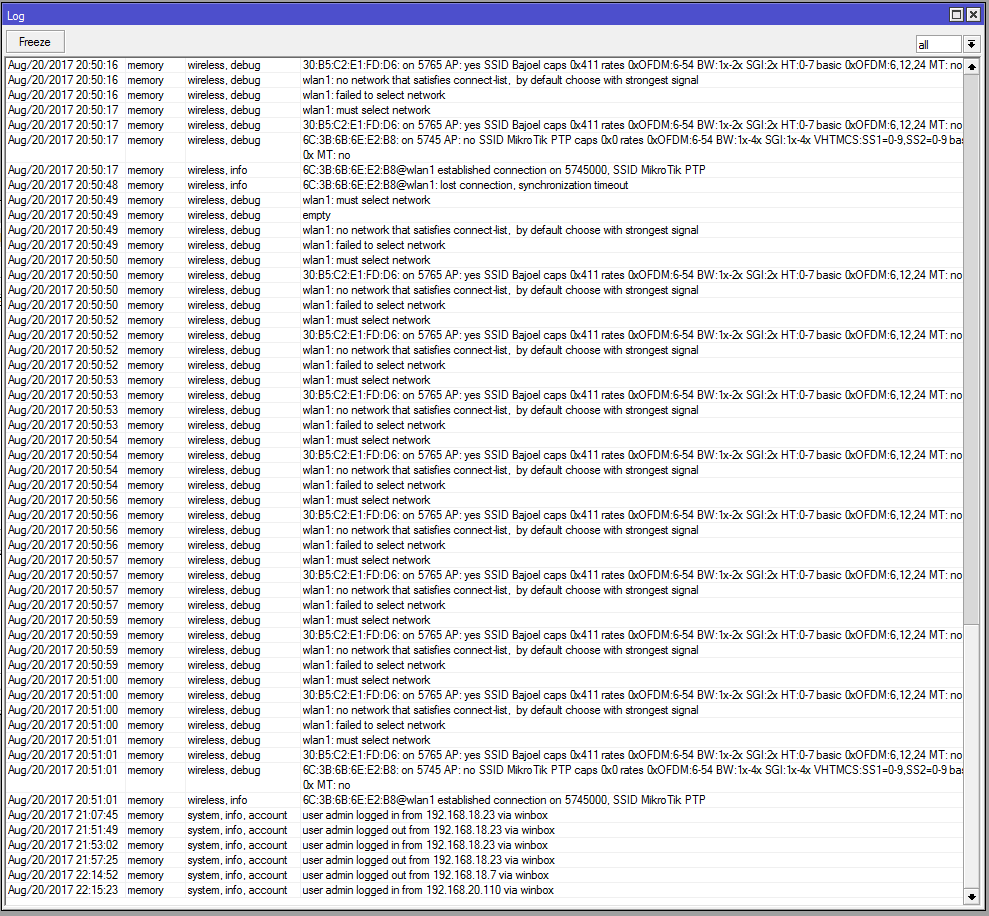Screen dimensions: 989x916
Task: Click 'wireless, info' topic at 20:51:01
Action: [x=217, y=800]
